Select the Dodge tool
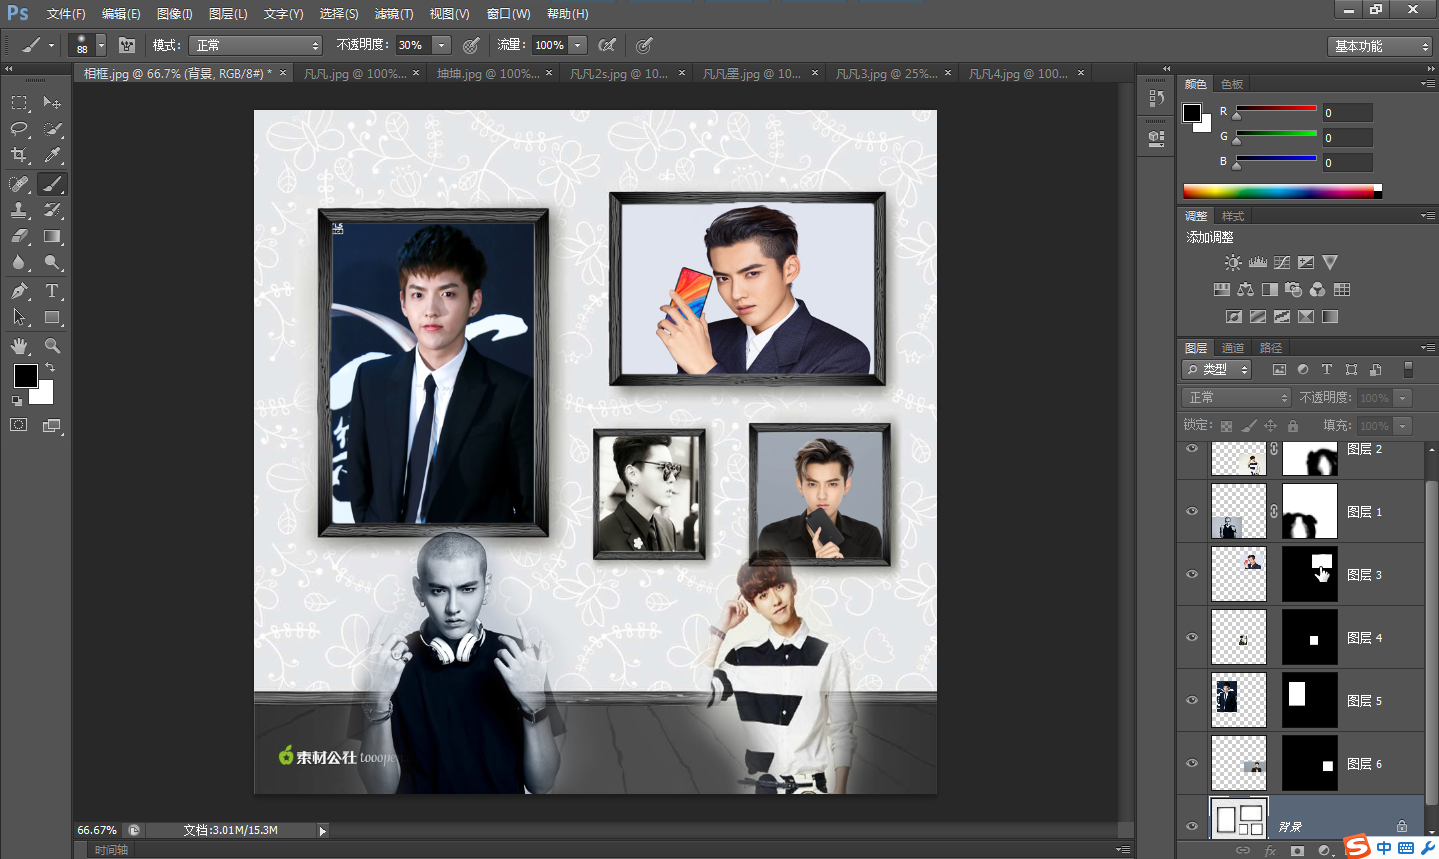The width and height of the screenshot is (1439, 859). tap(52, 263)
